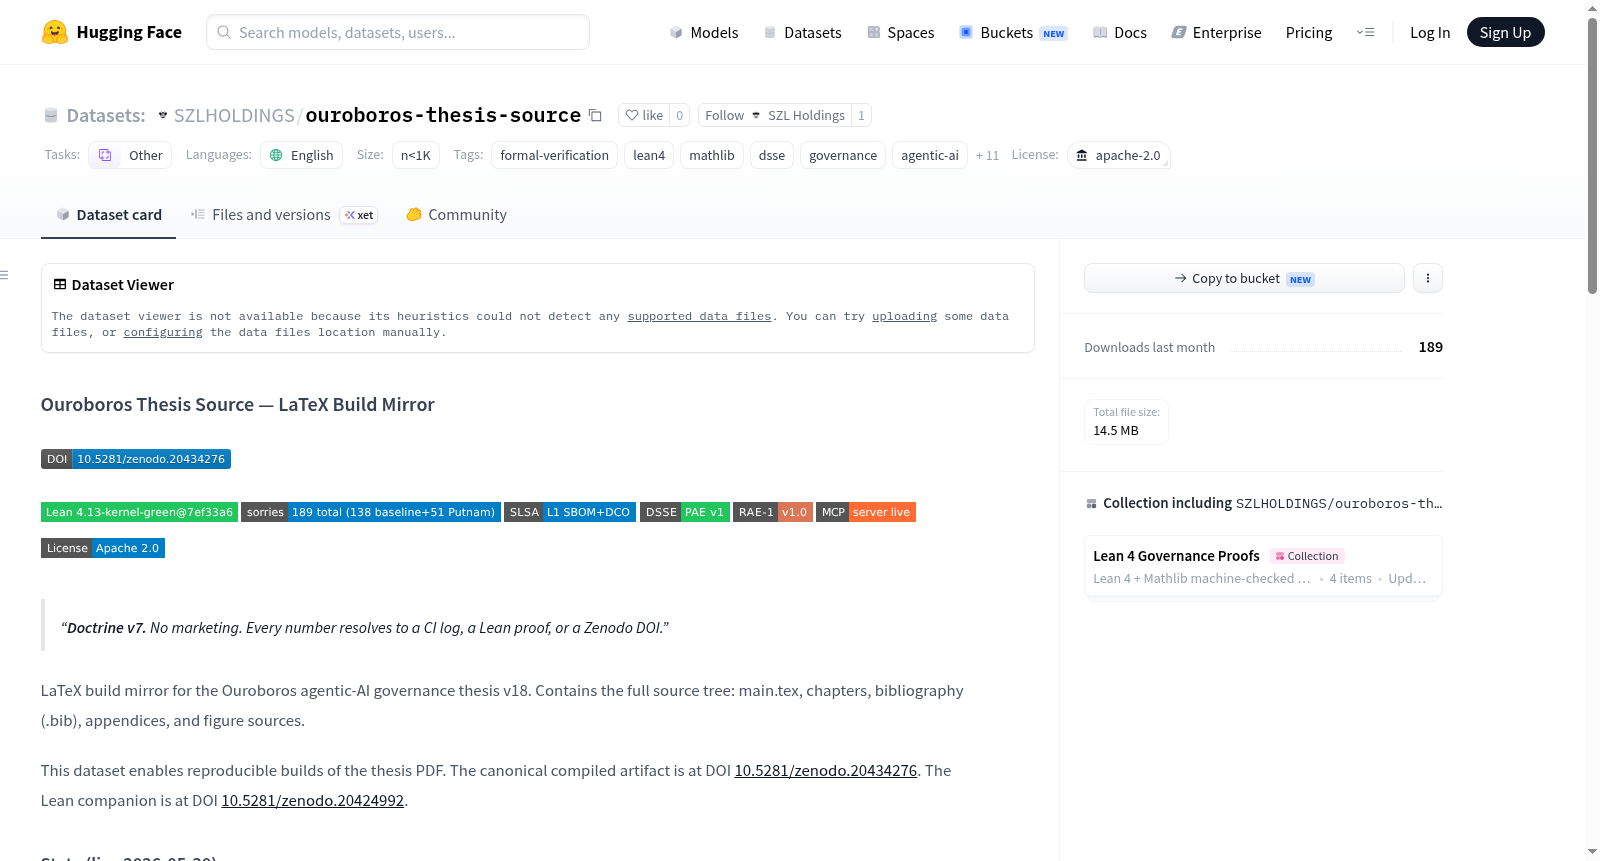
Task: Open the uploading link in Dataset Viewer
Action: [x=904, y=316]
